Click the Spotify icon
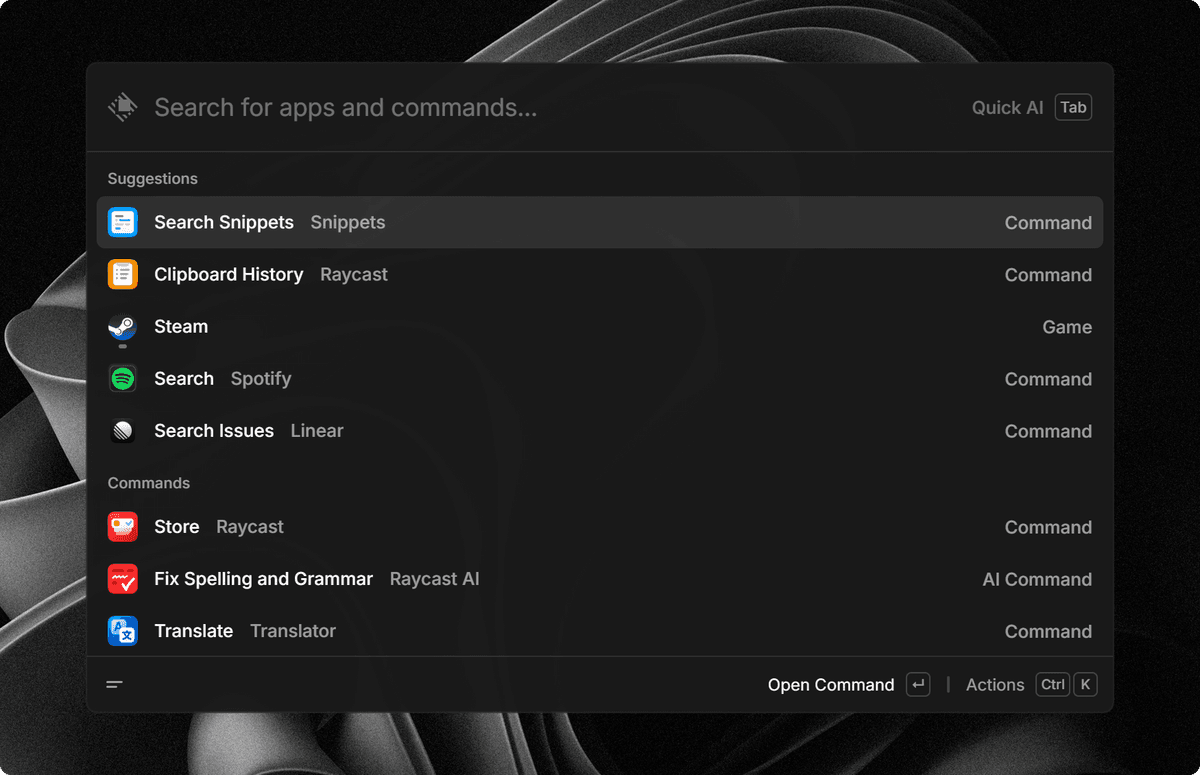The height and width of the screenshot is (775, 1200). pos(122,379)
